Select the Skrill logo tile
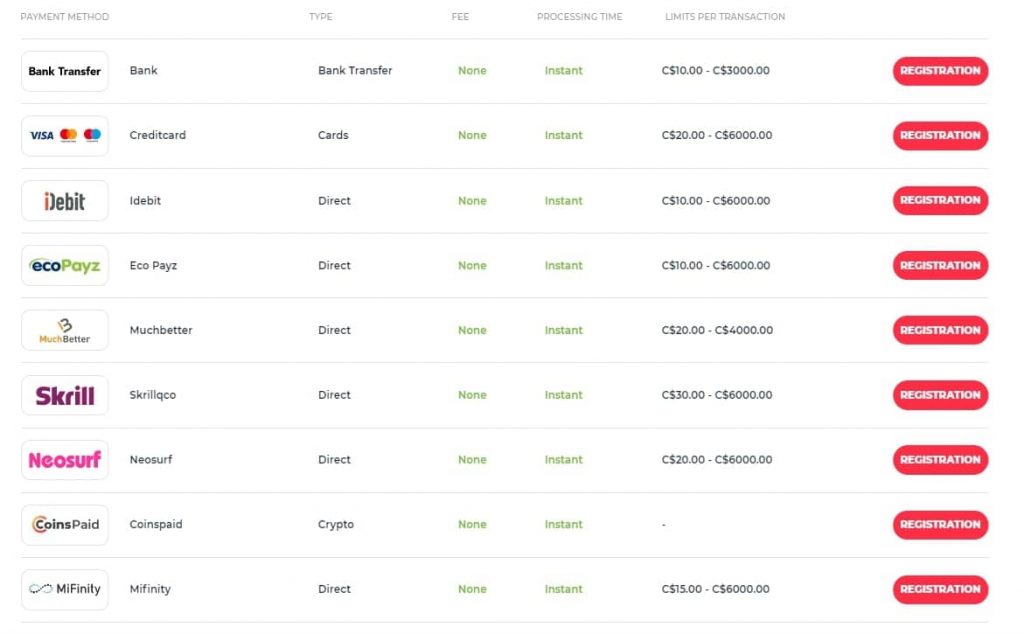The width and height of the screenshot is (1024, 634). coord(65,395)
